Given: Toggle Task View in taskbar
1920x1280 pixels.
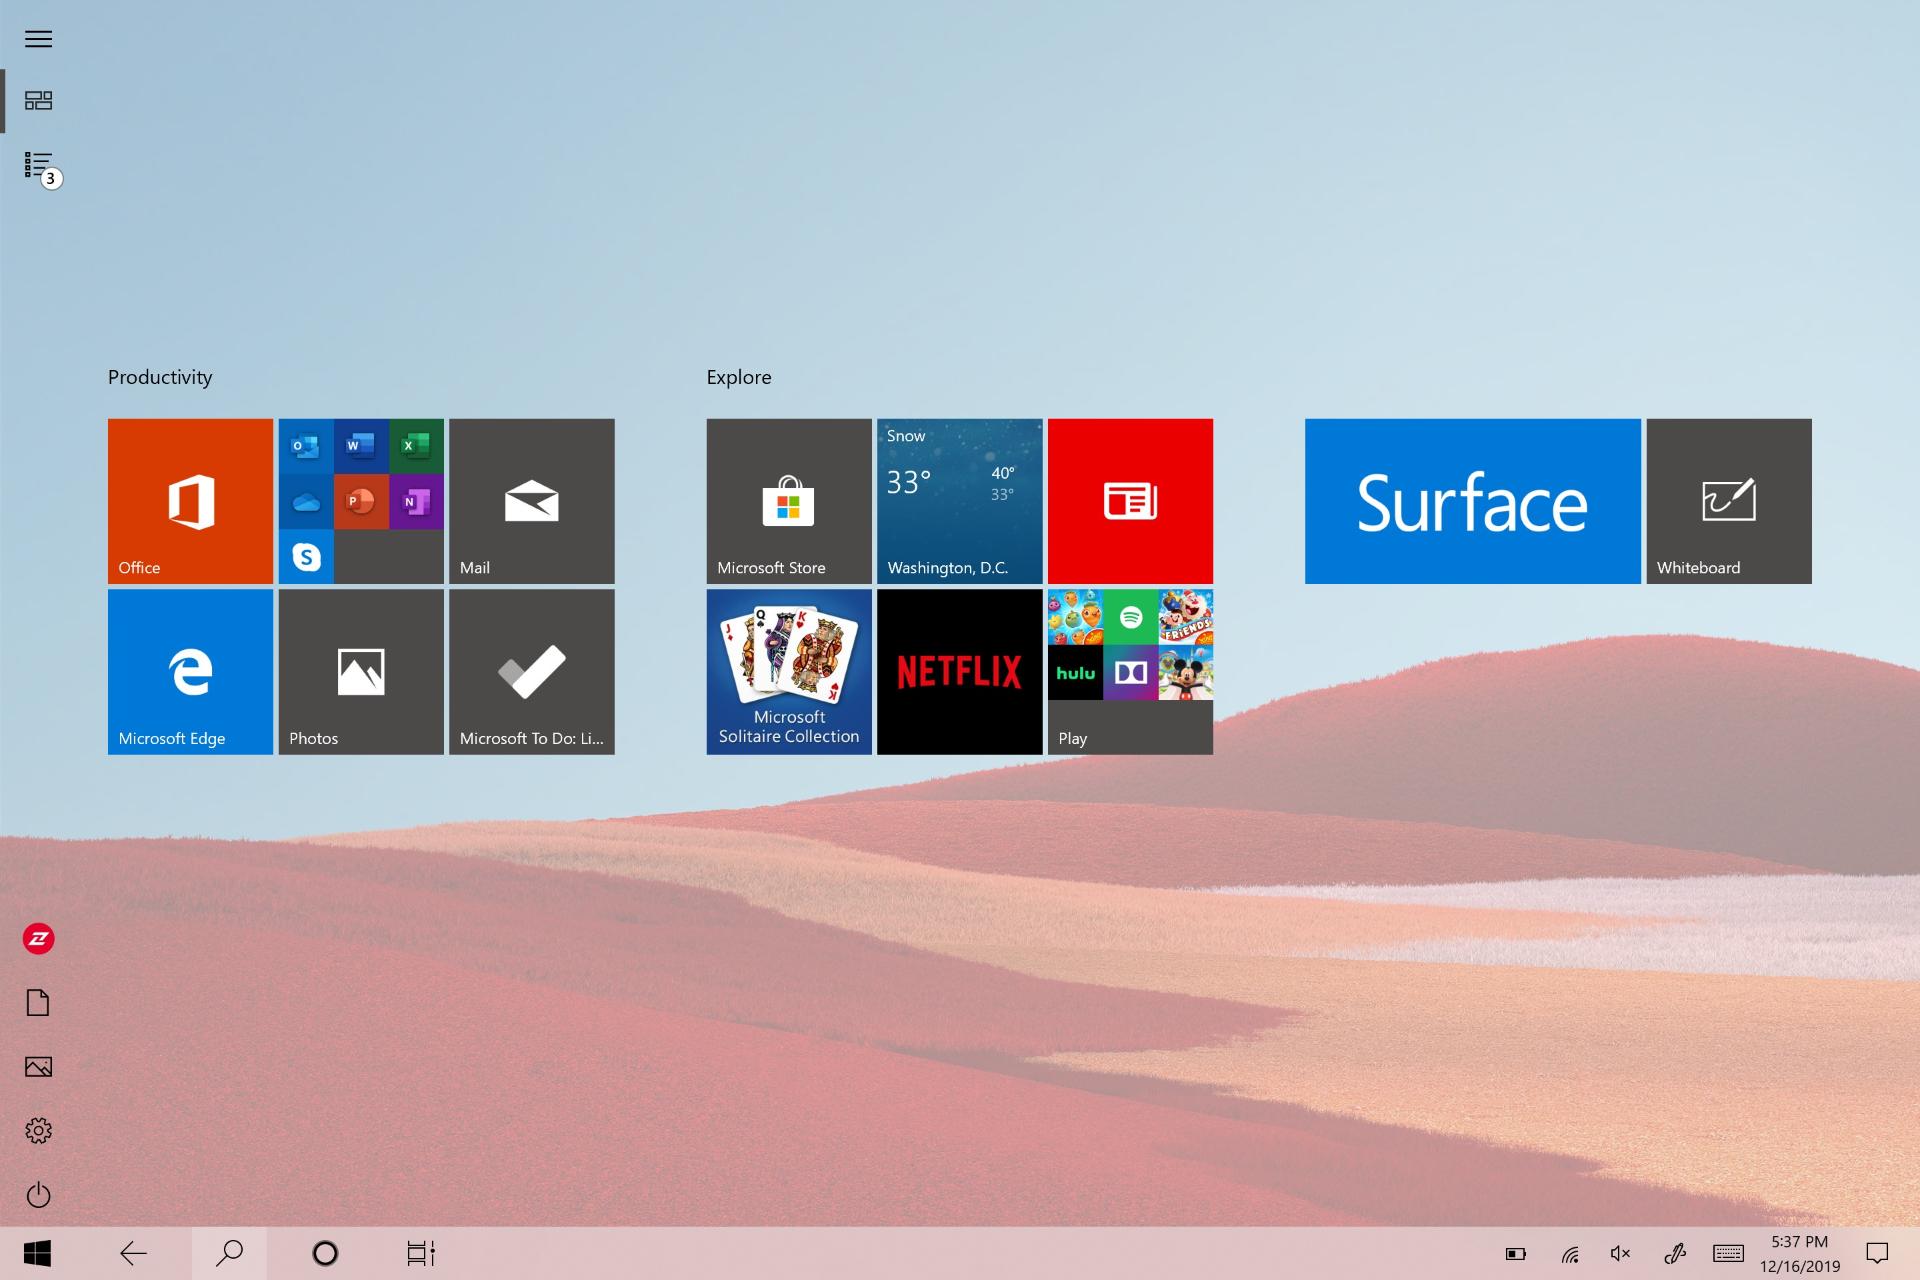Looking at the screenshot, I should [421, 1254].
